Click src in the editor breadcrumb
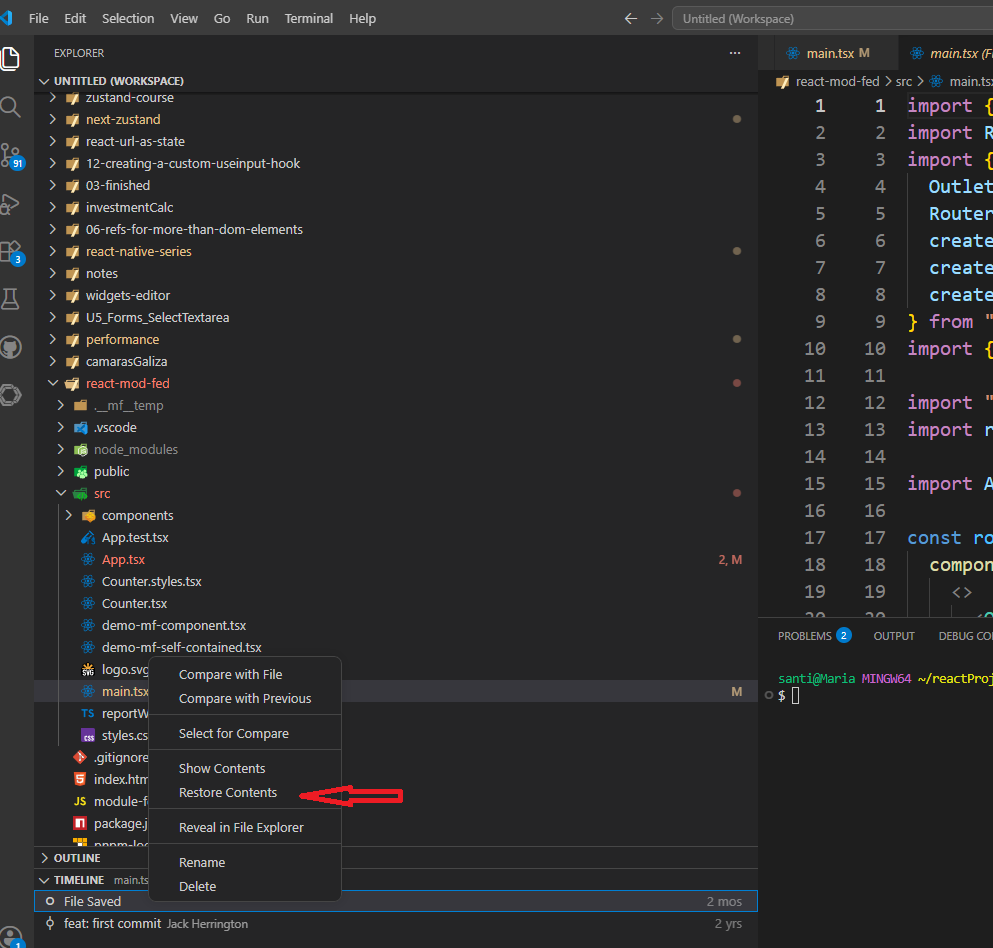The width and height of the screenshot is (993, 948). coord(904,82)
